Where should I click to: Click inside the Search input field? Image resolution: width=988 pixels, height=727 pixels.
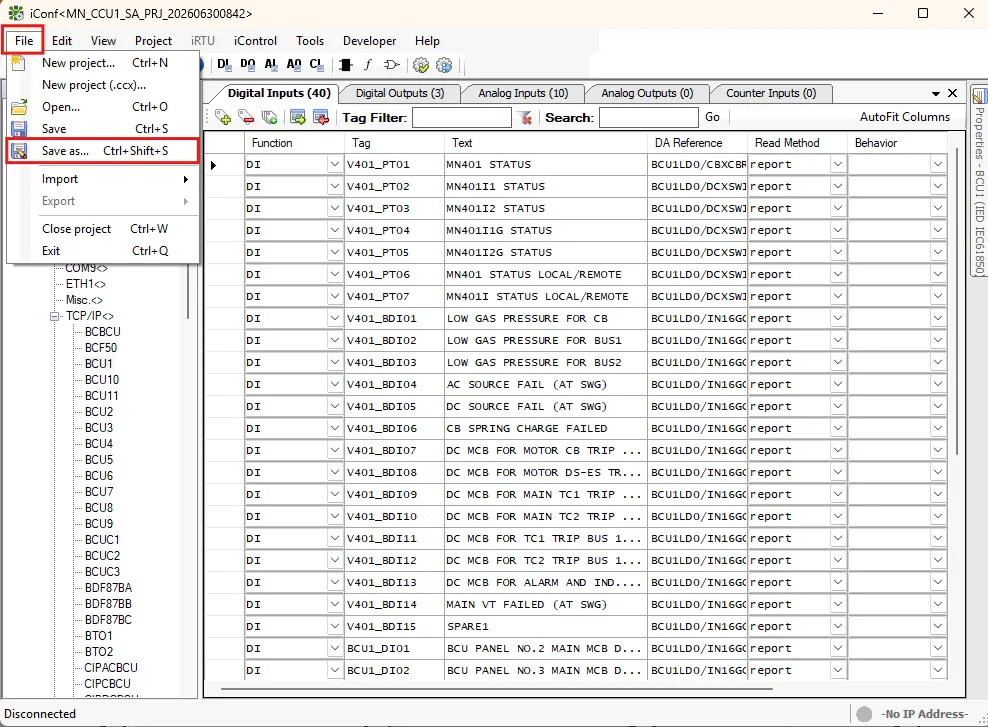[648, 118]
